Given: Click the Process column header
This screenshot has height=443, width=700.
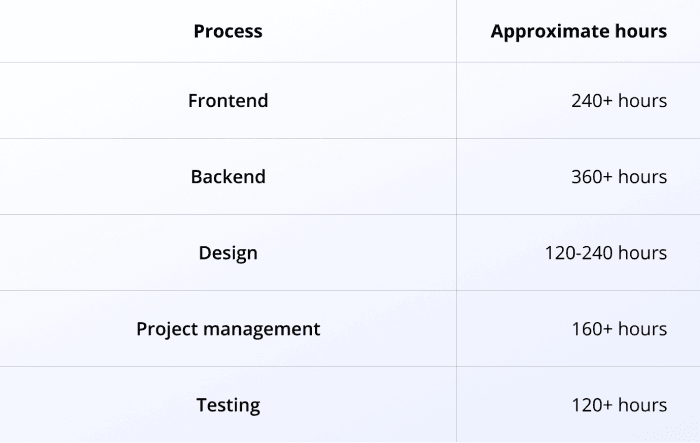Looking at the screenshot, I should 228,31.
